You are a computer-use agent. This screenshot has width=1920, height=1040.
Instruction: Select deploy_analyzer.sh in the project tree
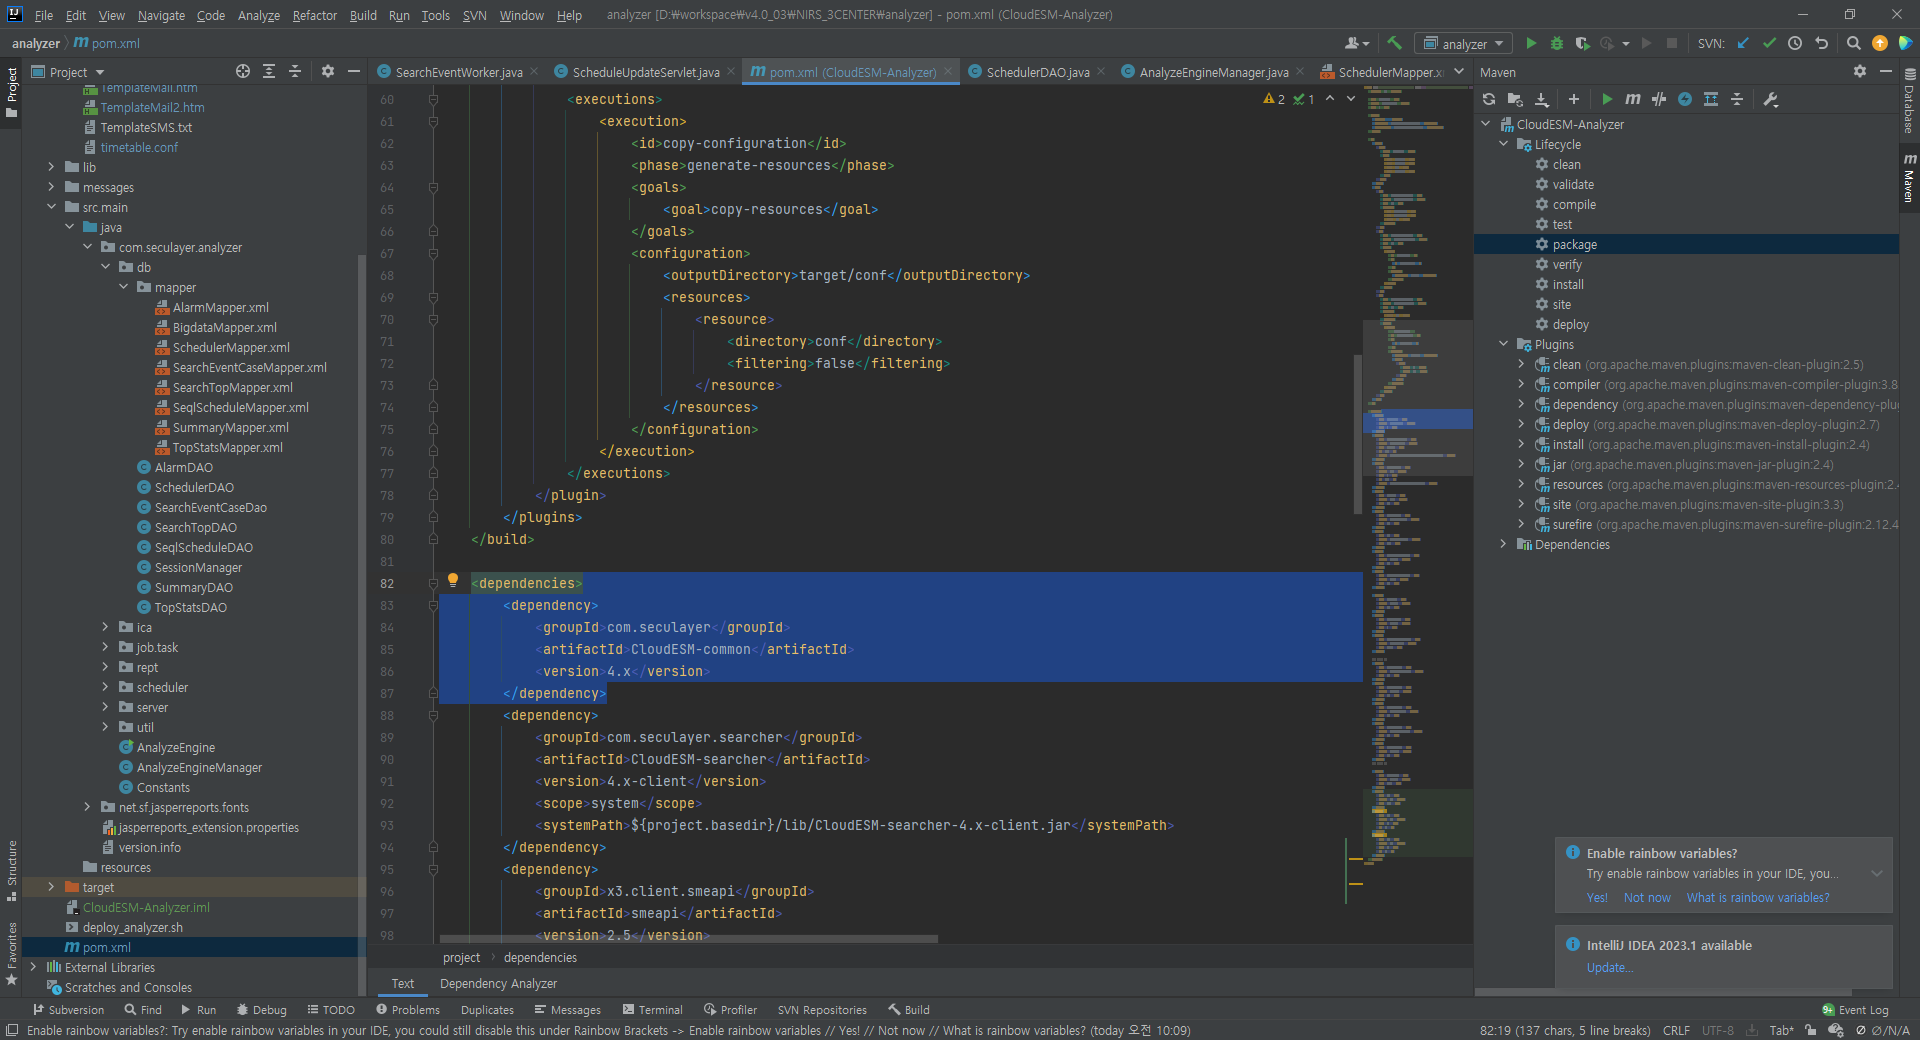pyautogui.click(x=133, y=927)
